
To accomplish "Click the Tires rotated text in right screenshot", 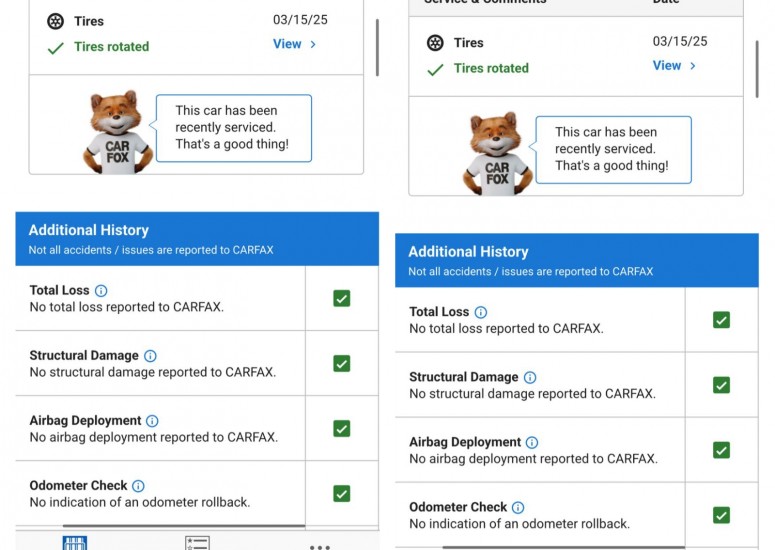I will click(491, 69).
